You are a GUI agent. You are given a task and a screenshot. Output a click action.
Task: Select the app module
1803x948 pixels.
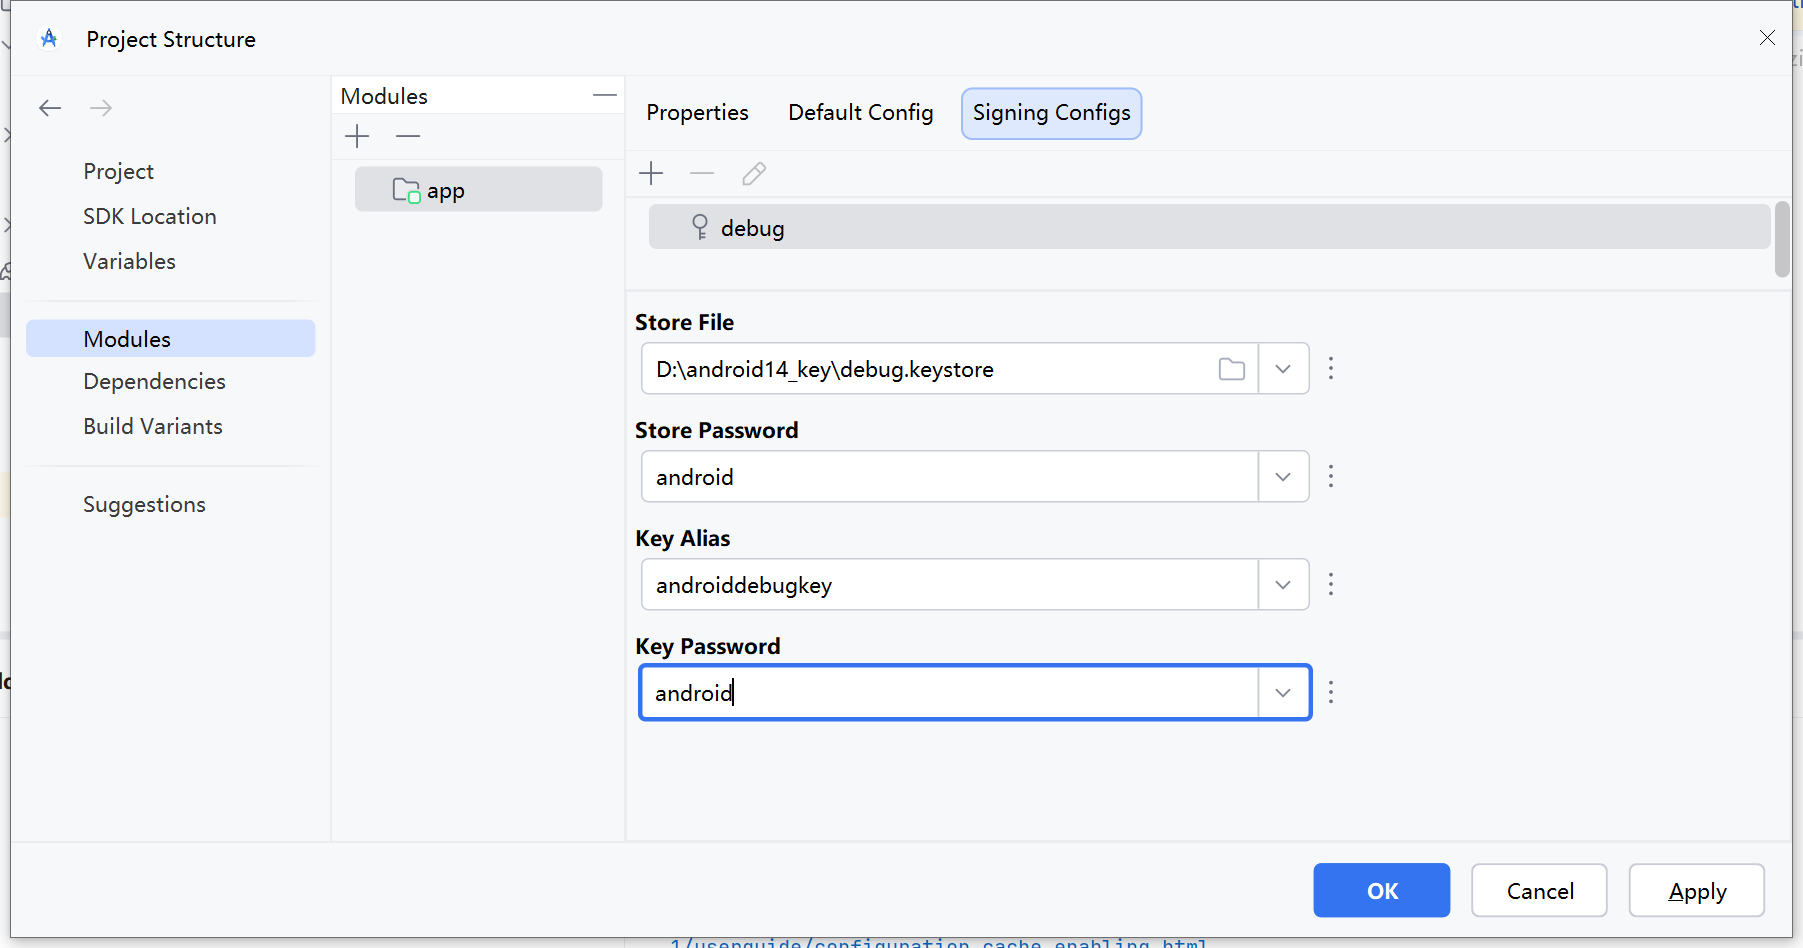478,190
